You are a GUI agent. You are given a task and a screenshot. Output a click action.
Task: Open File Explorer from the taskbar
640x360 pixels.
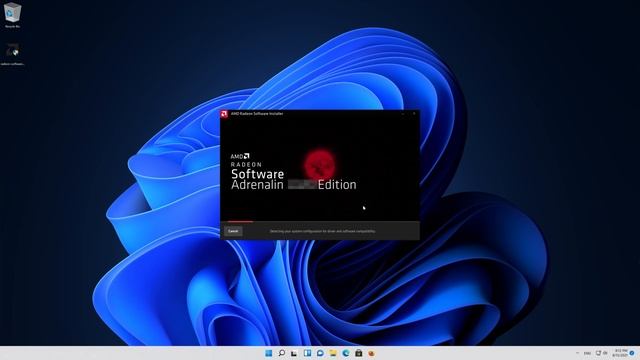pyautogui.click(x=333, y=353)
